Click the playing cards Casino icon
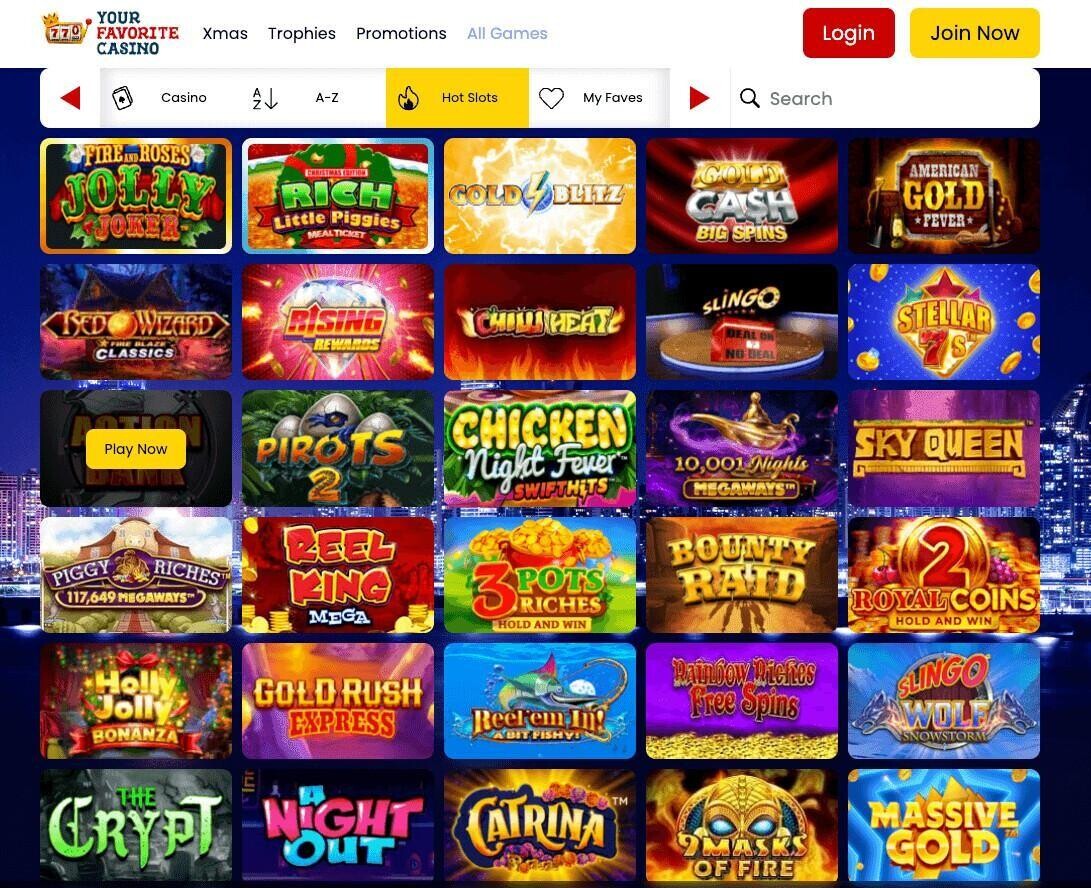1091x888 pixels. pos(122,98)
